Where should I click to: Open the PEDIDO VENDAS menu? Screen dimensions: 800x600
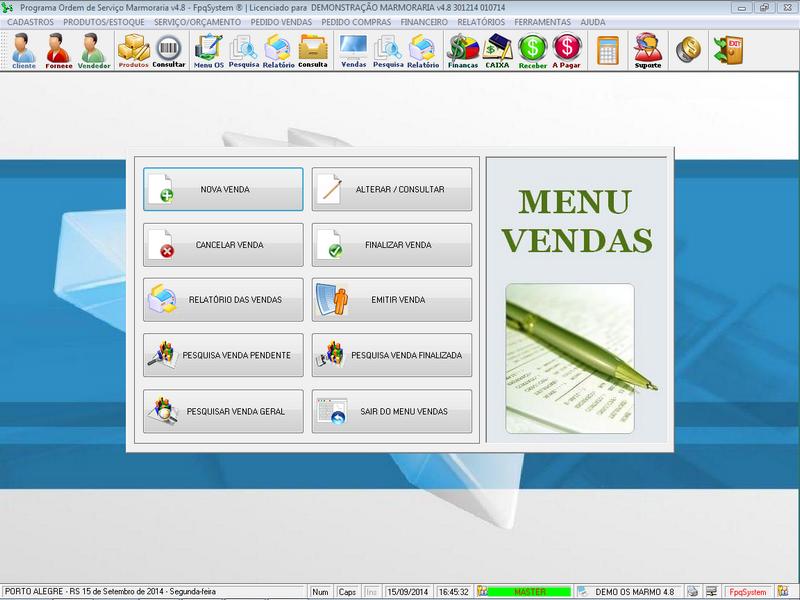pos(281,22)
